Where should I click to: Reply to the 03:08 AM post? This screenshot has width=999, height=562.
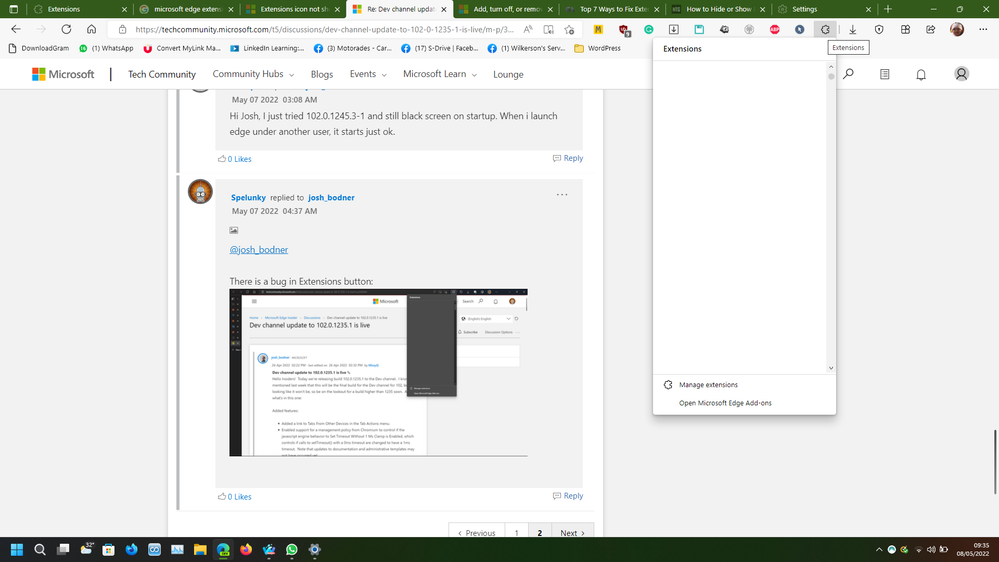pos(568,158)
